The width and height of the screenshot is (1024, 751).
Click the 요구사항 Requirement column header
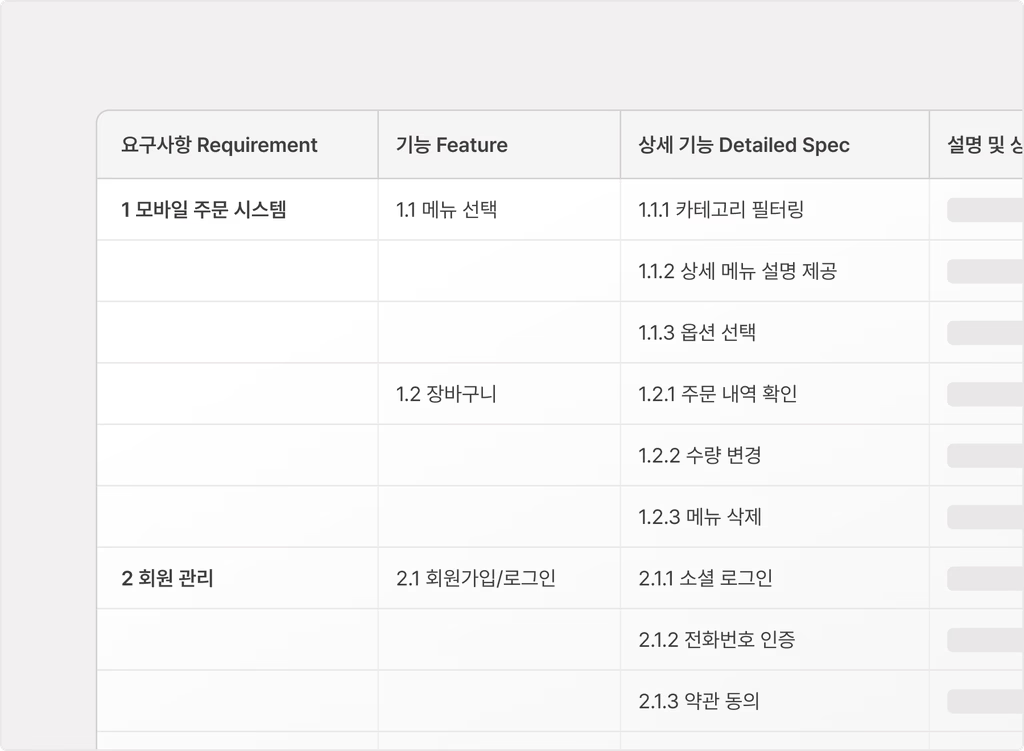coord(237,145)
